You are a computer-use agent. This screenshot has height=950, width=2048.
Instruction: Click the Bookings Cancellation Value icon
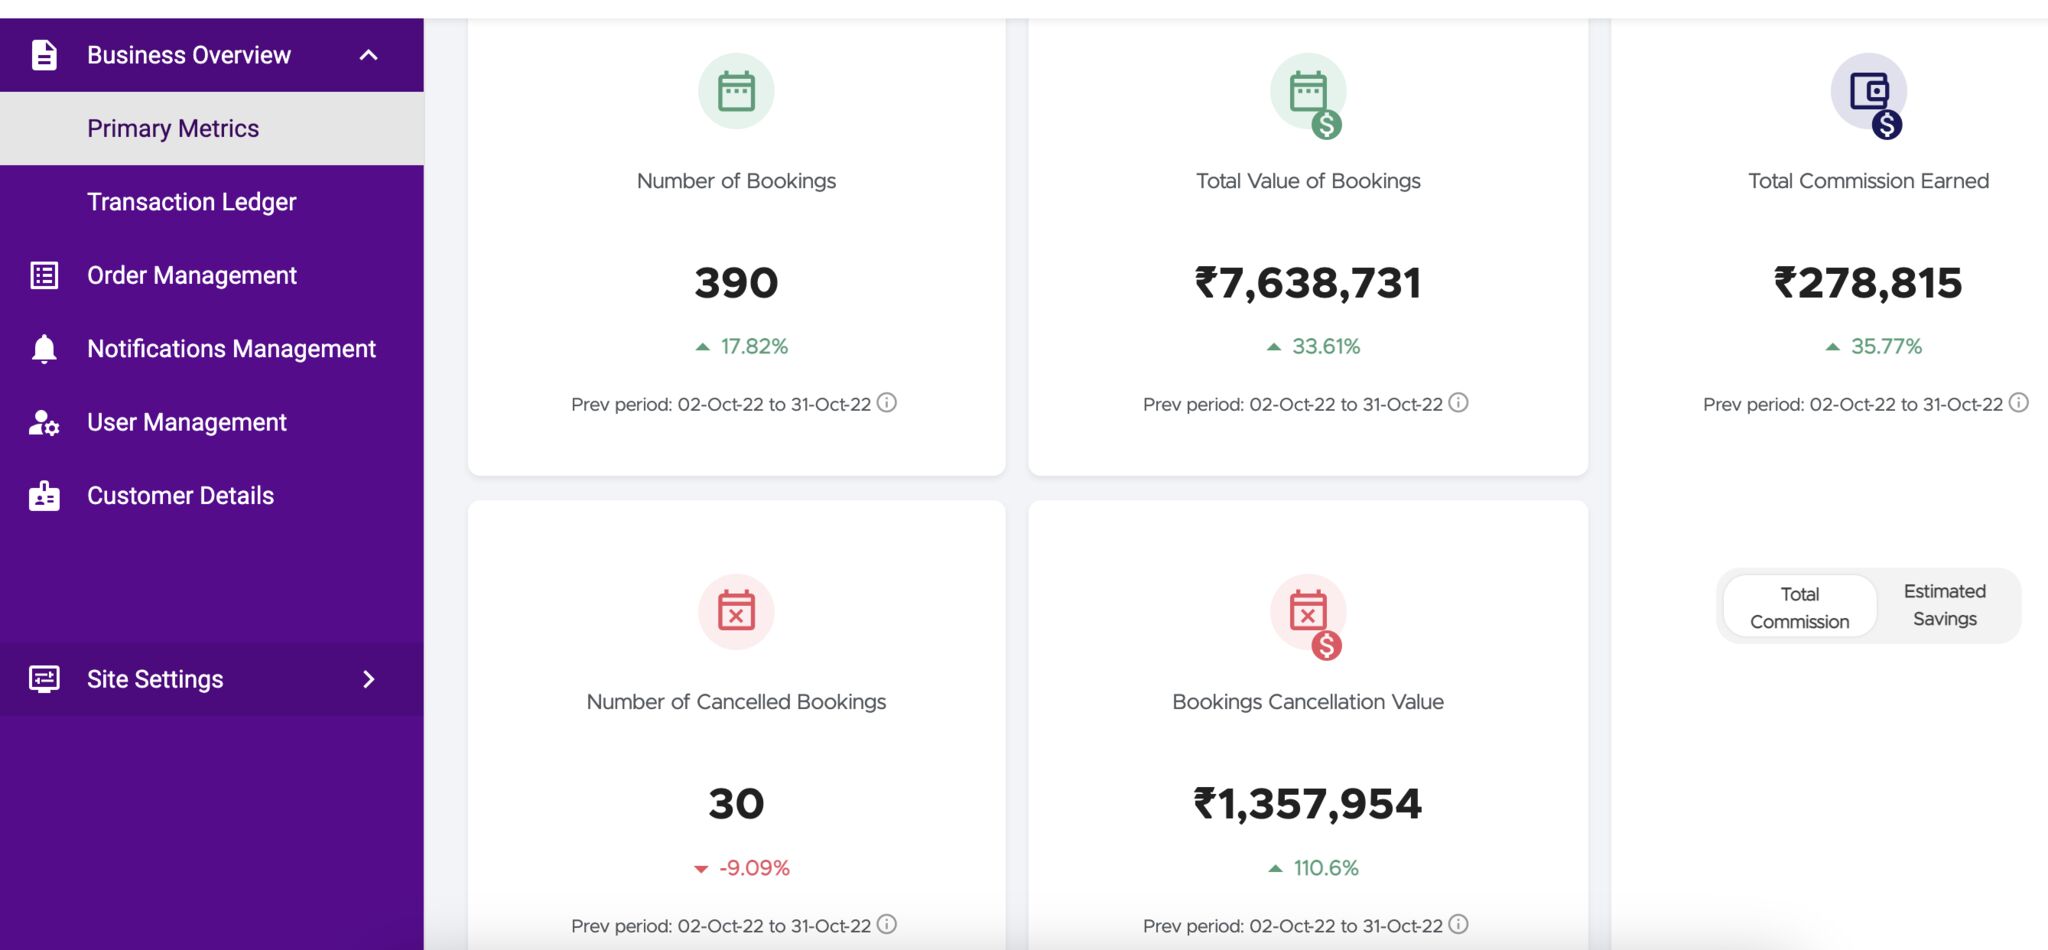1308,613
